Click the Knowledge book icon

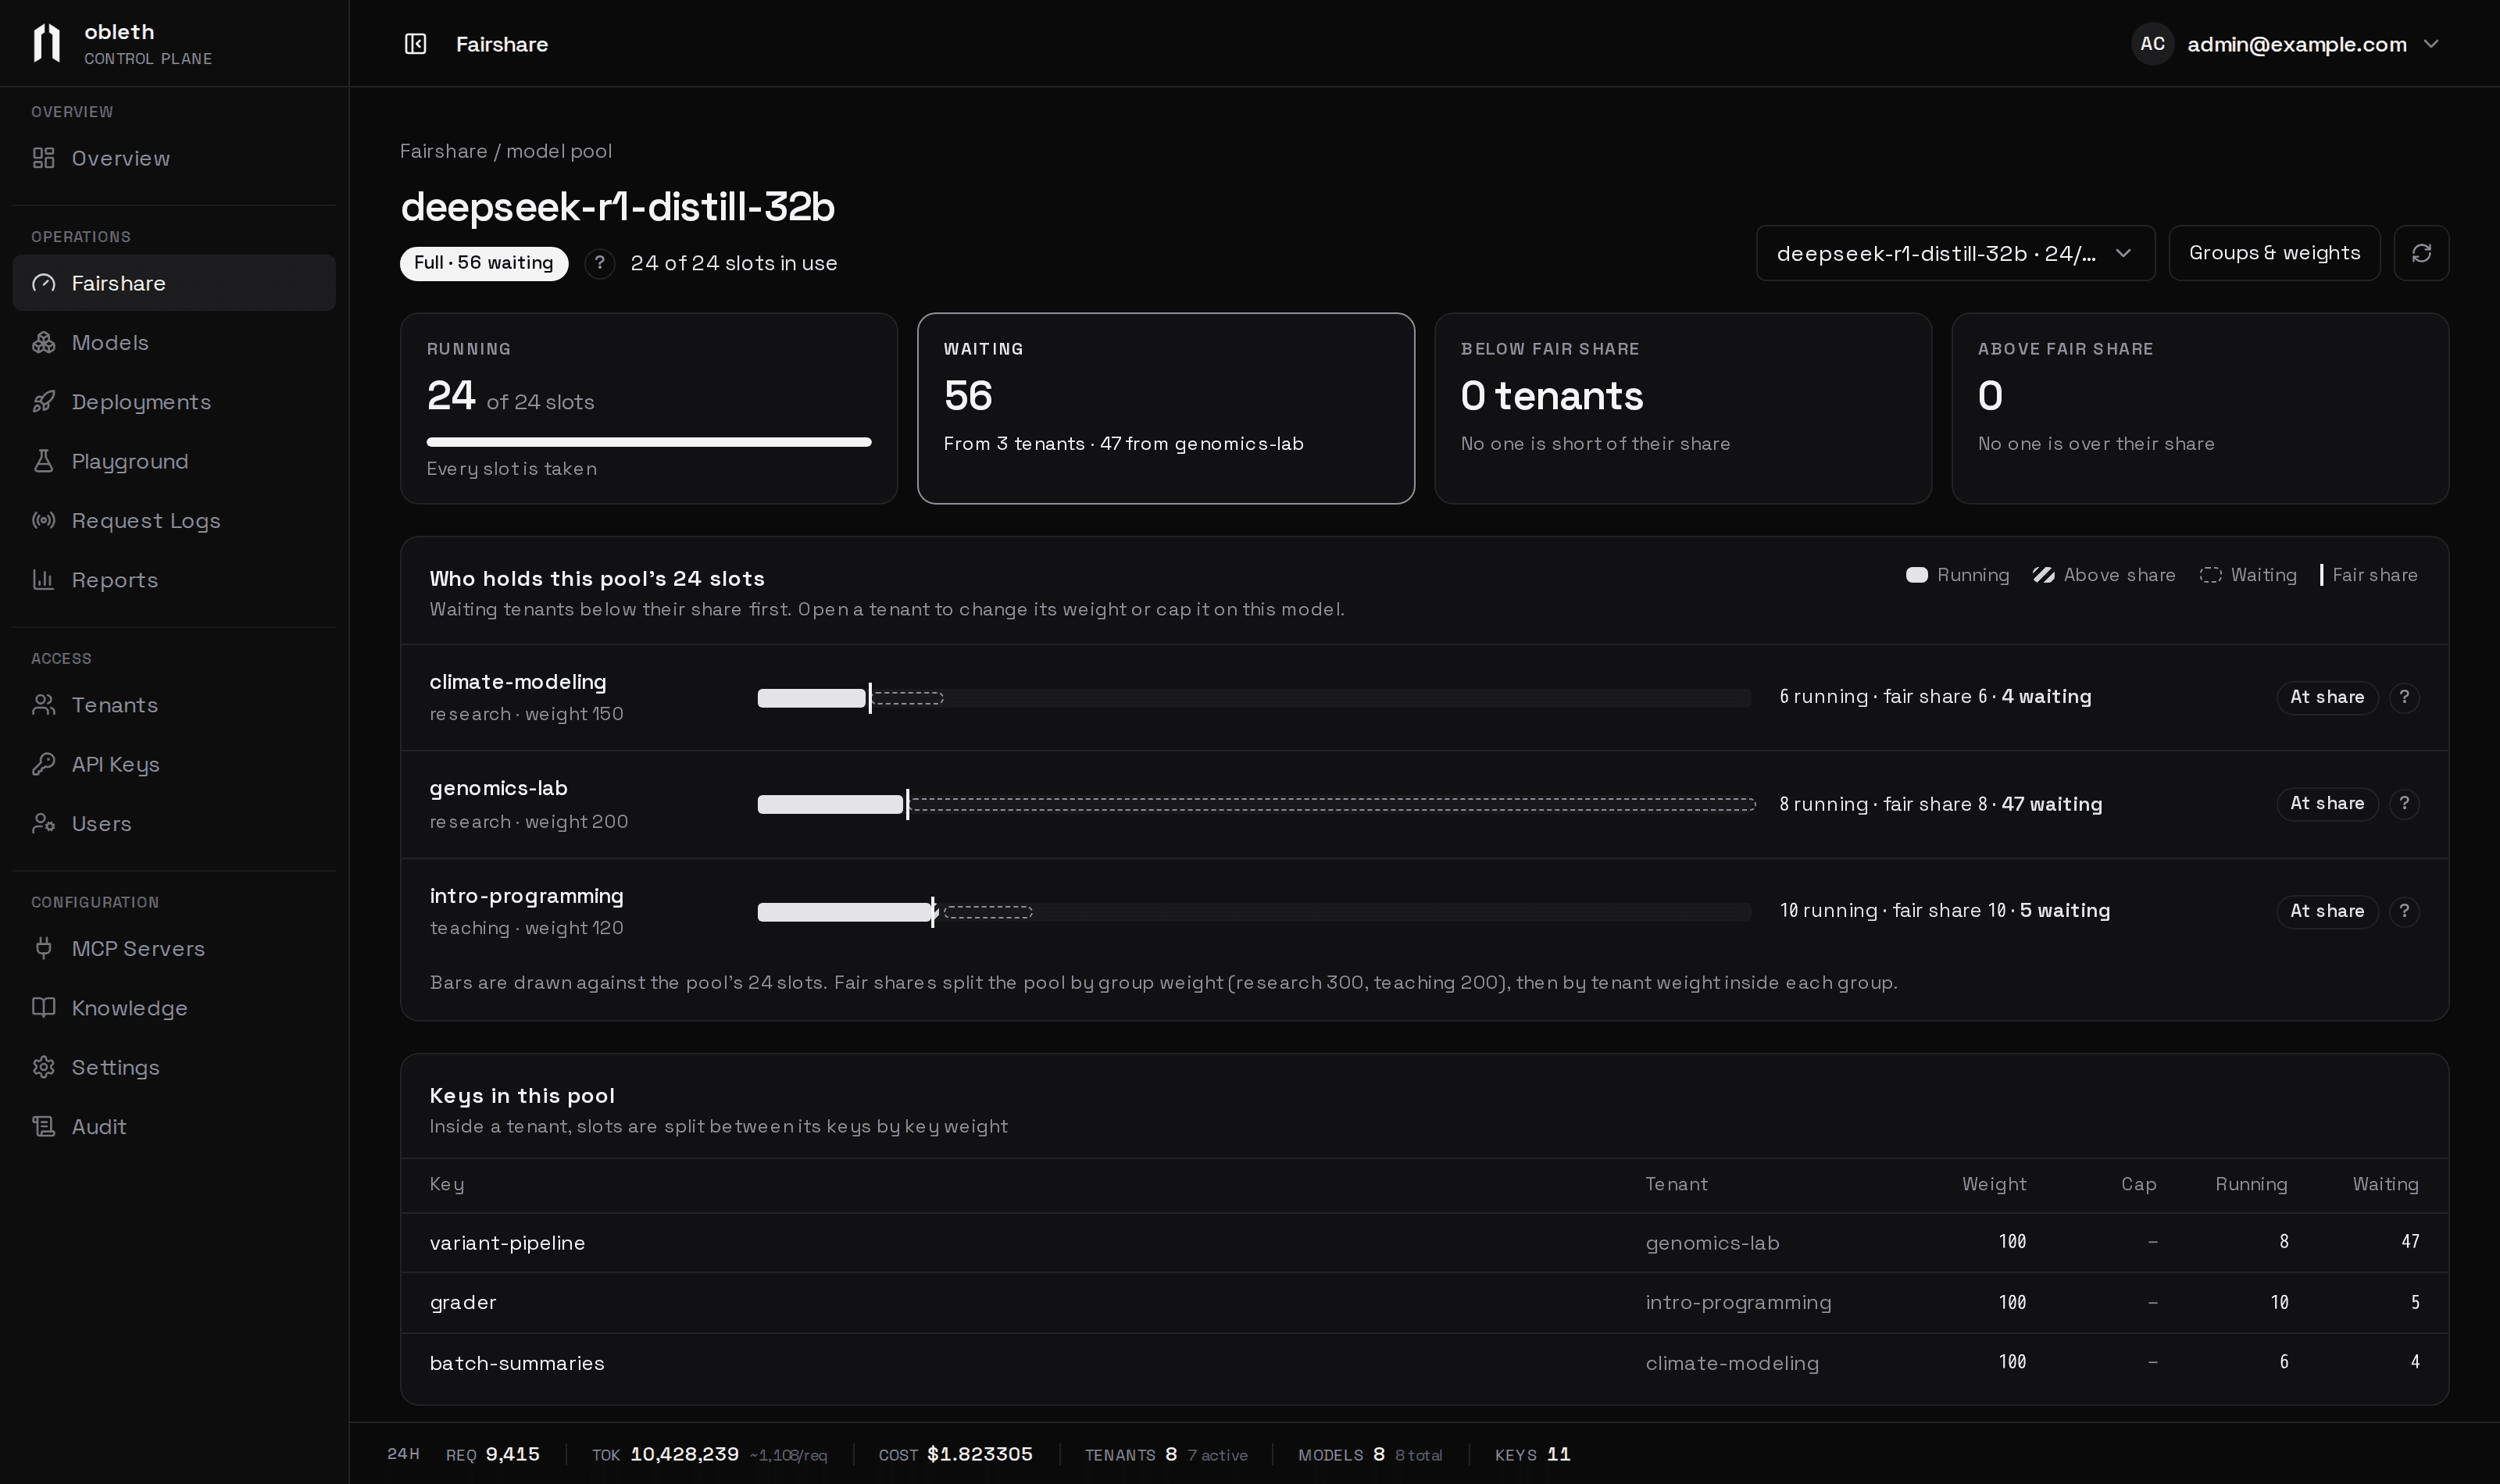click(x=43, y=1007)
